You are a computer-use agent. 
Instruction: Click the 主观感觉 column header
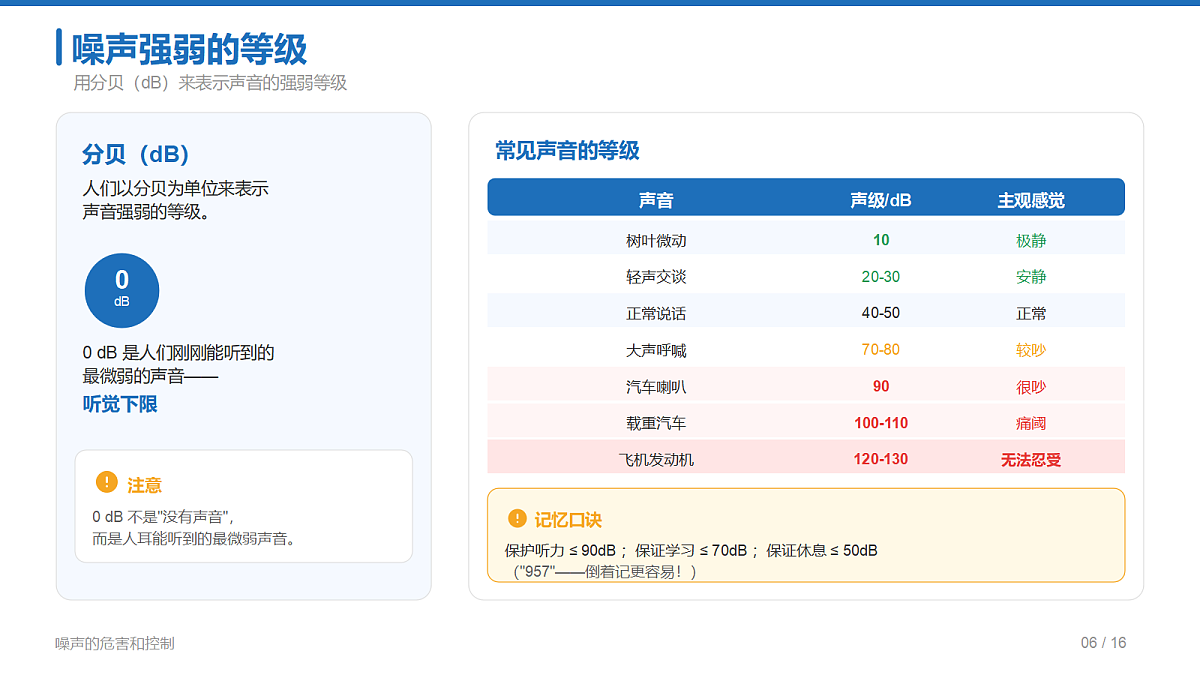(1031, 200)
